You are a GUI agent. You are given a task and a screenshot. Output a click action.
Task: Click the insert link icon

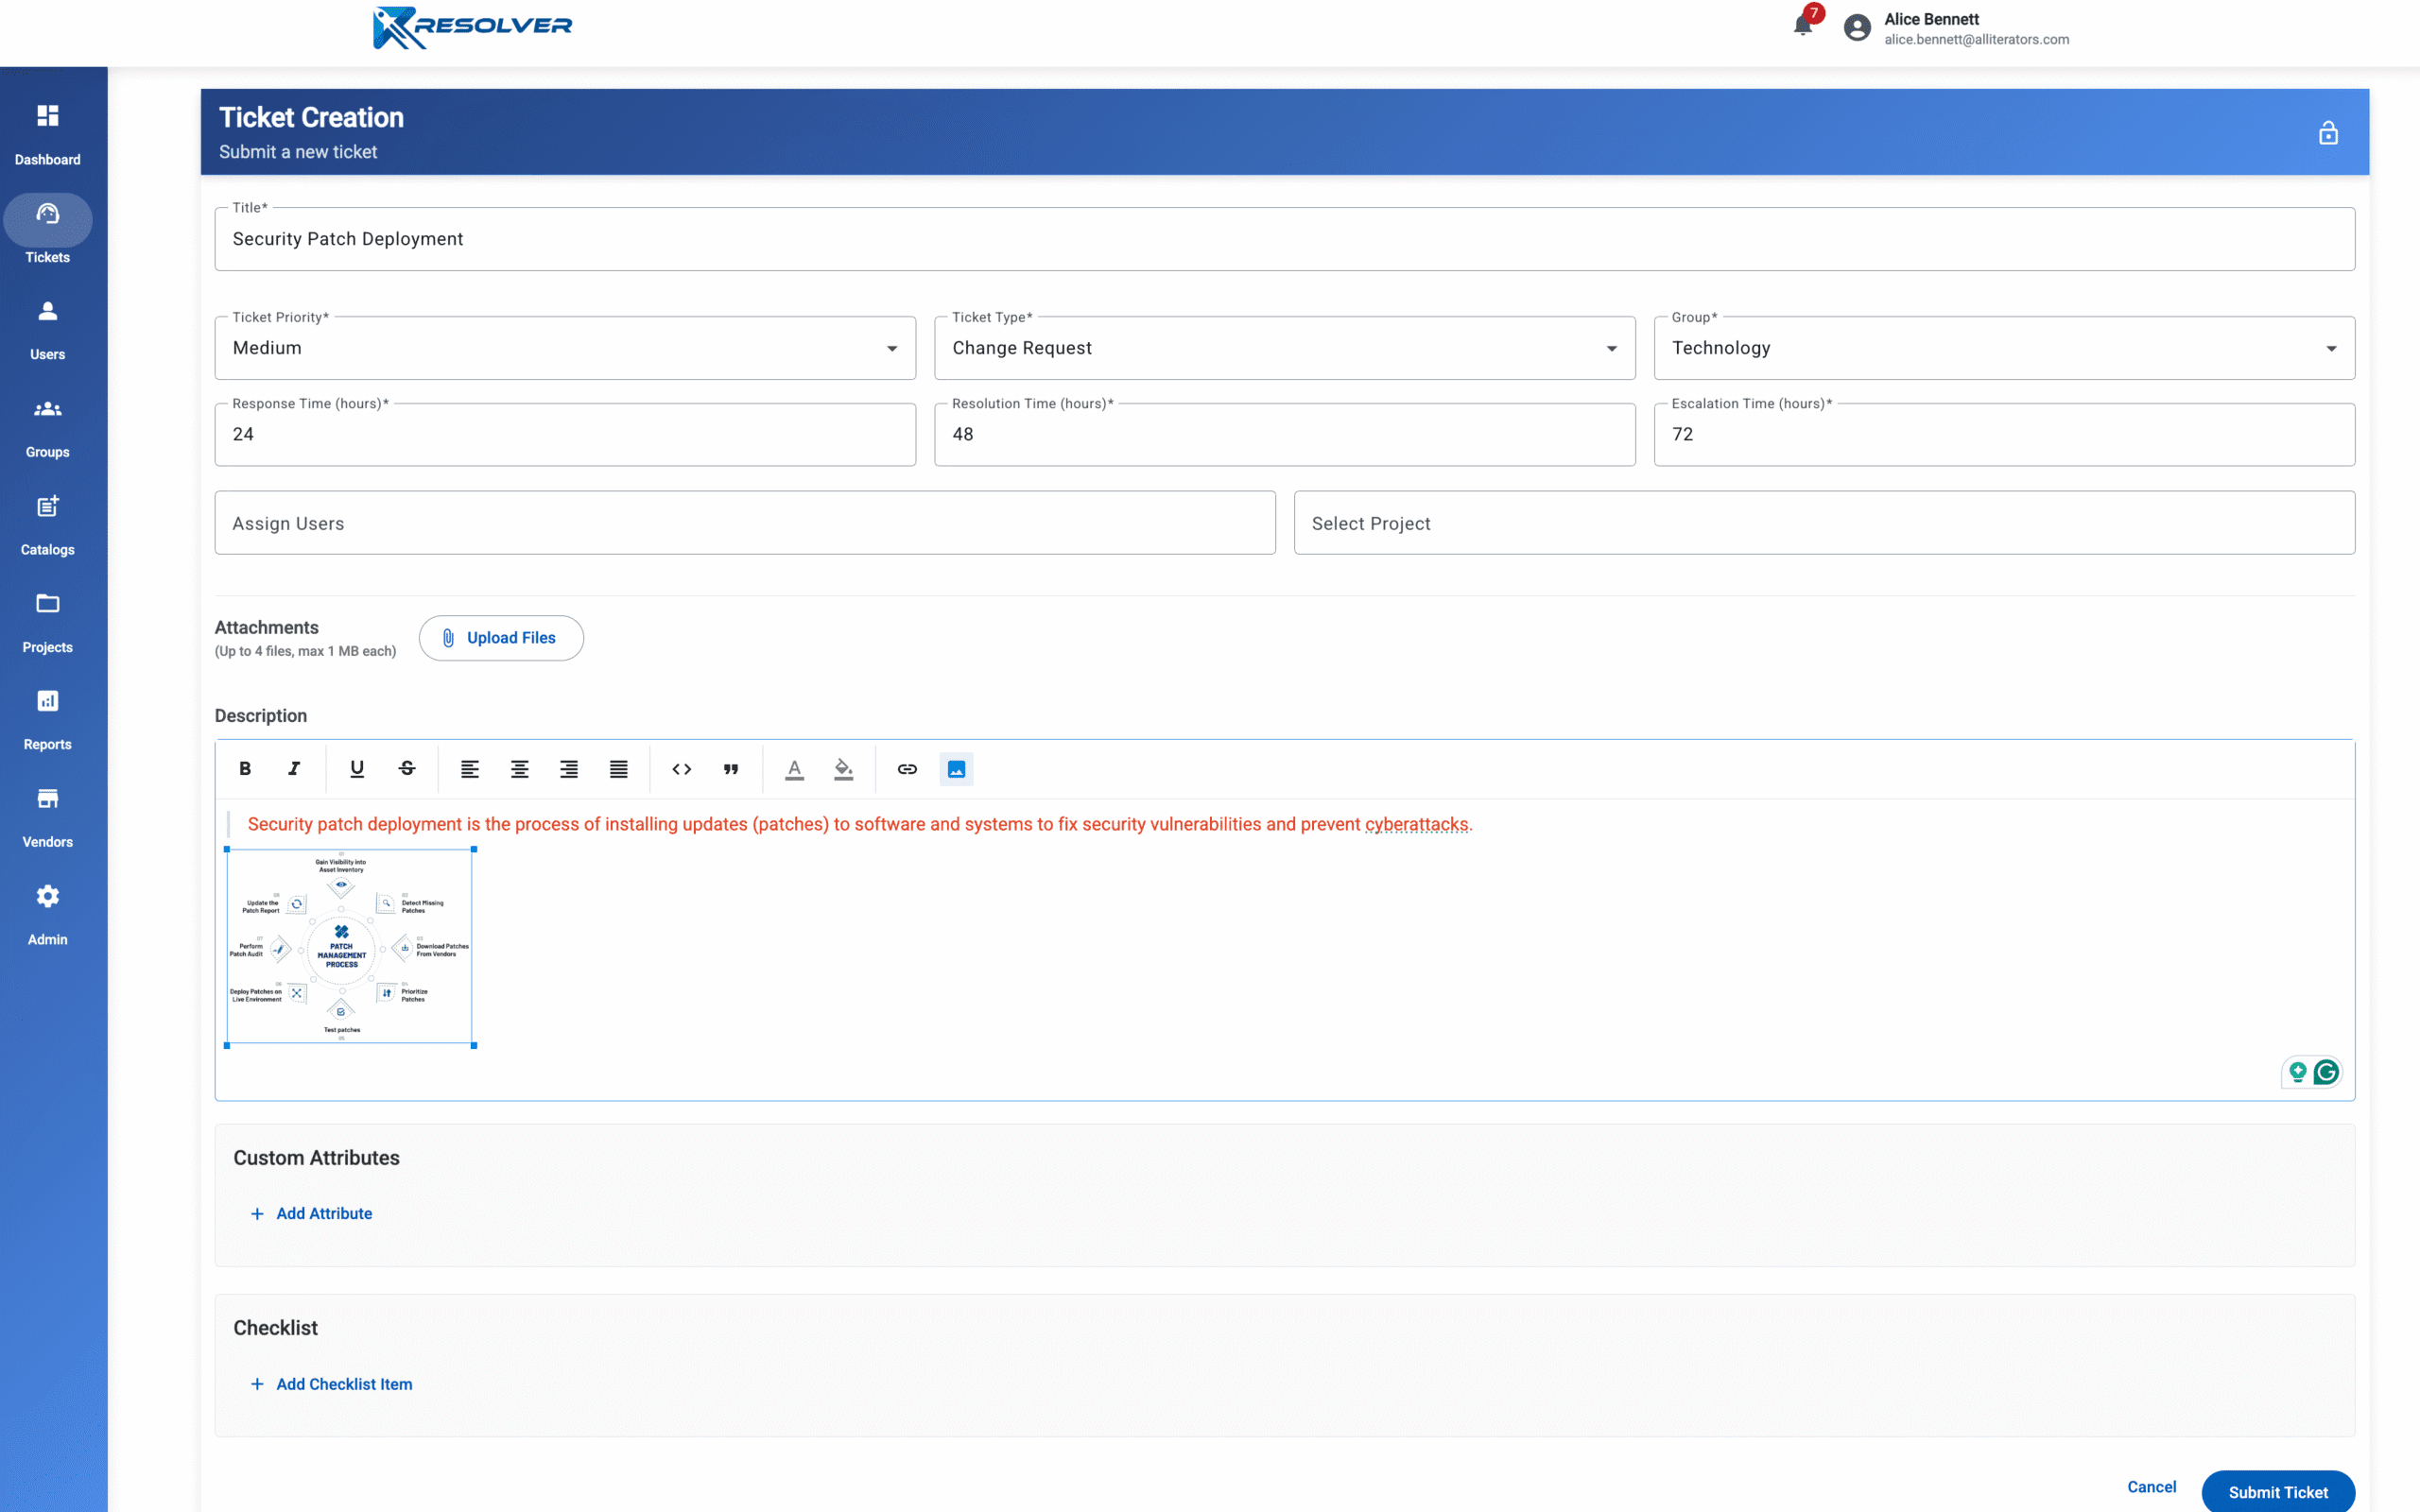(907, 769)
